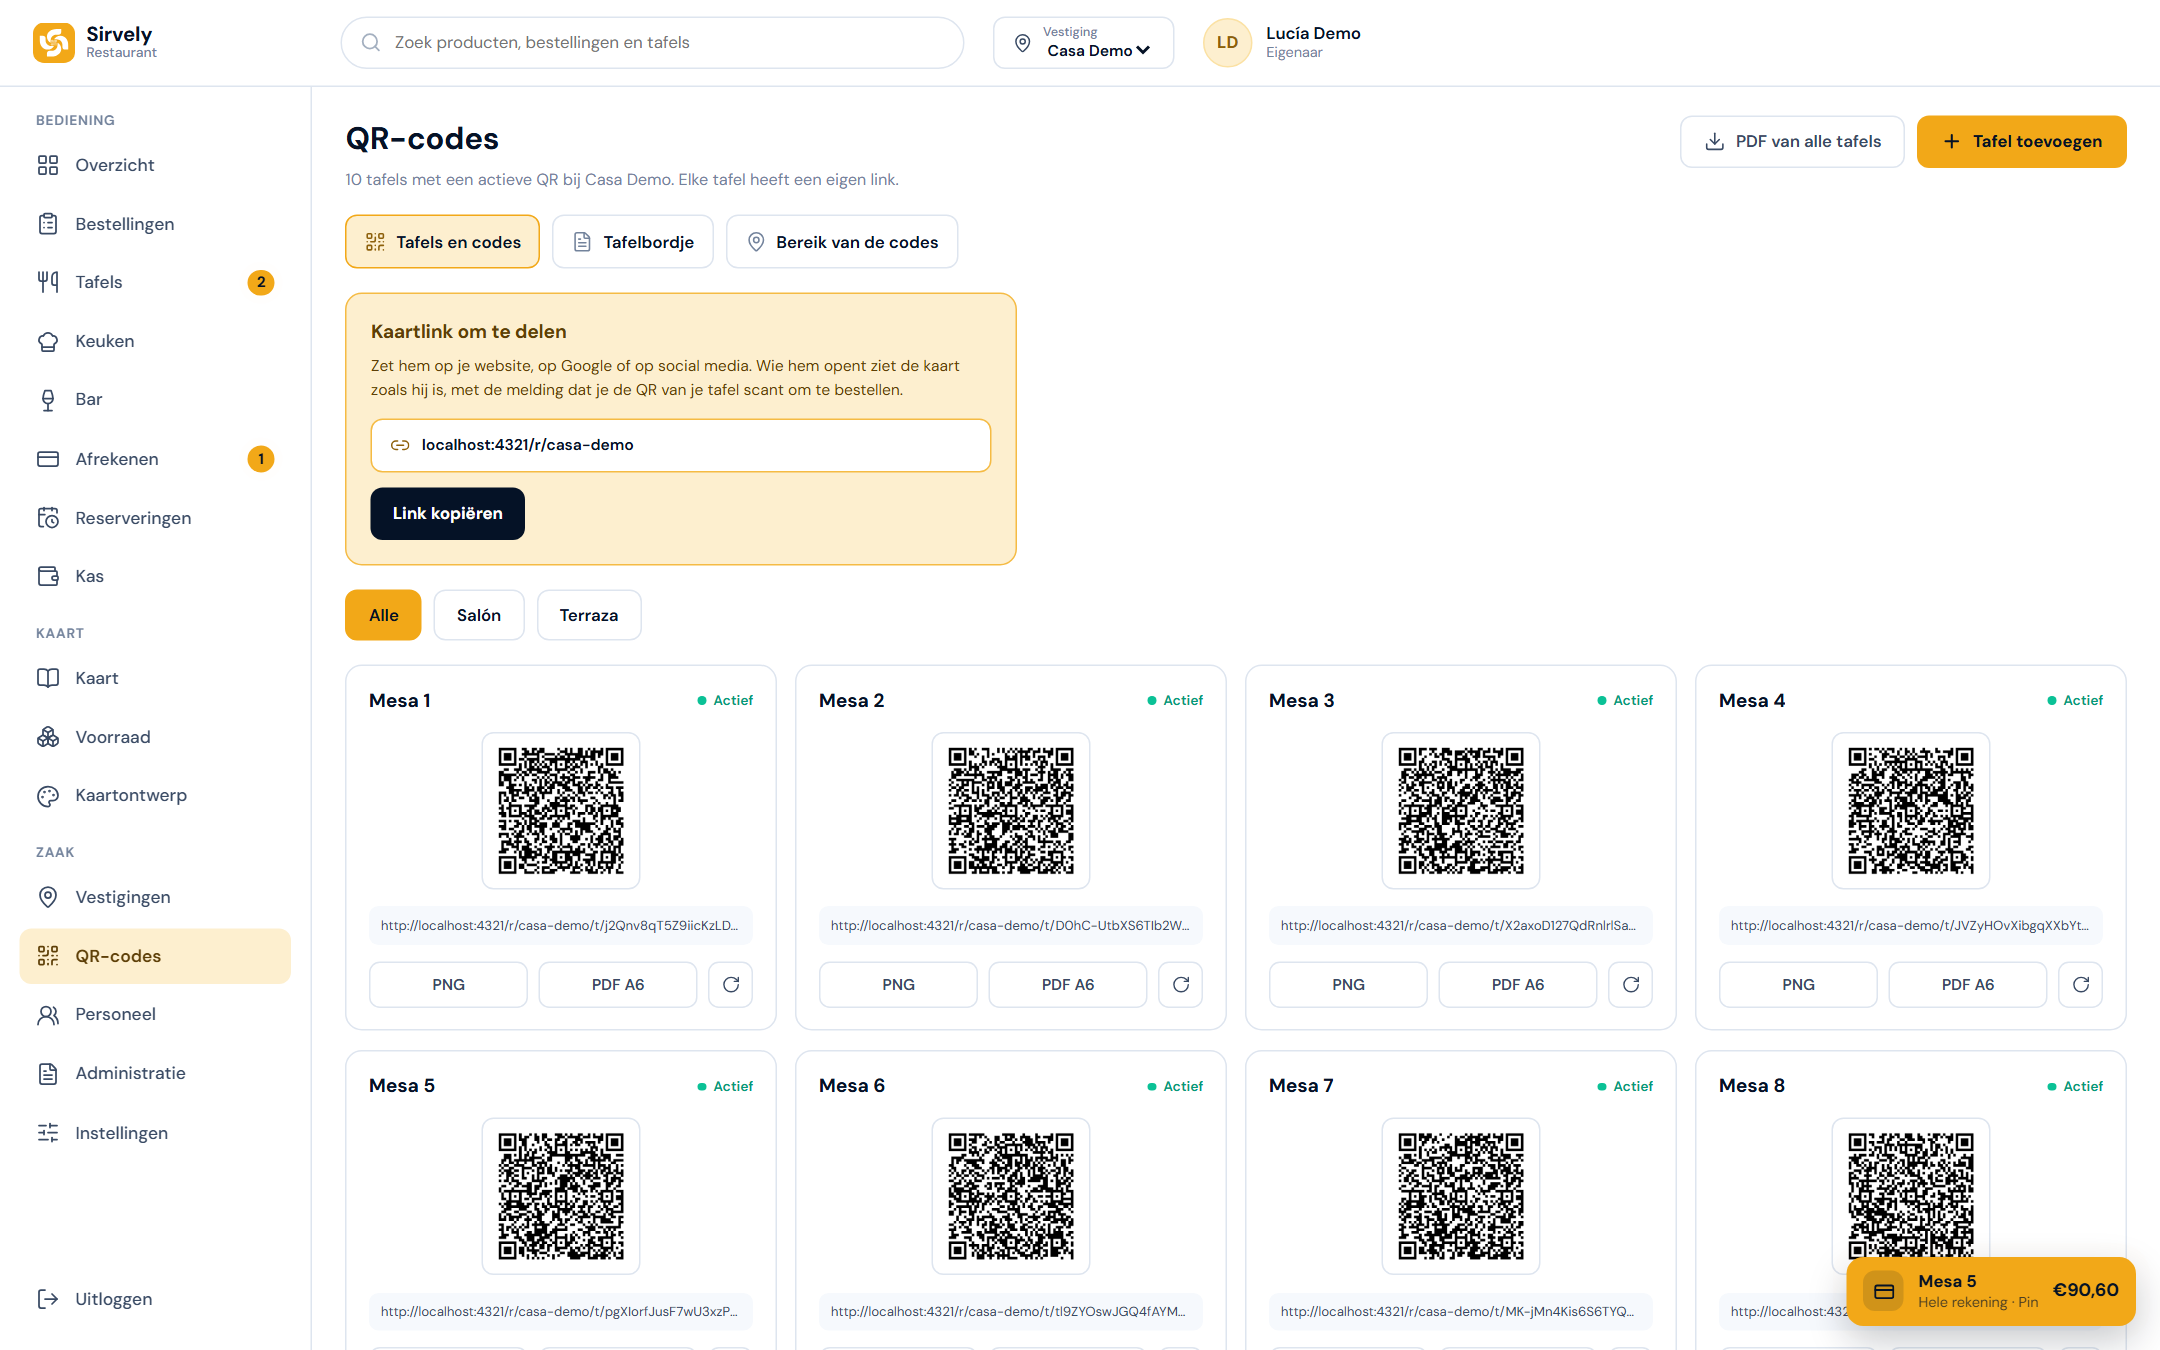Switch to the Tafelbordje tab
This screenshot has height=1350, width=2160.
pos(633,242)
